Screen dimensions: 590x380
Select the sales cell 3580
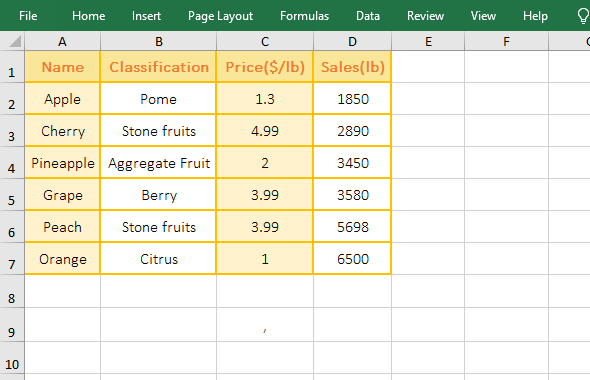point(353,195)
